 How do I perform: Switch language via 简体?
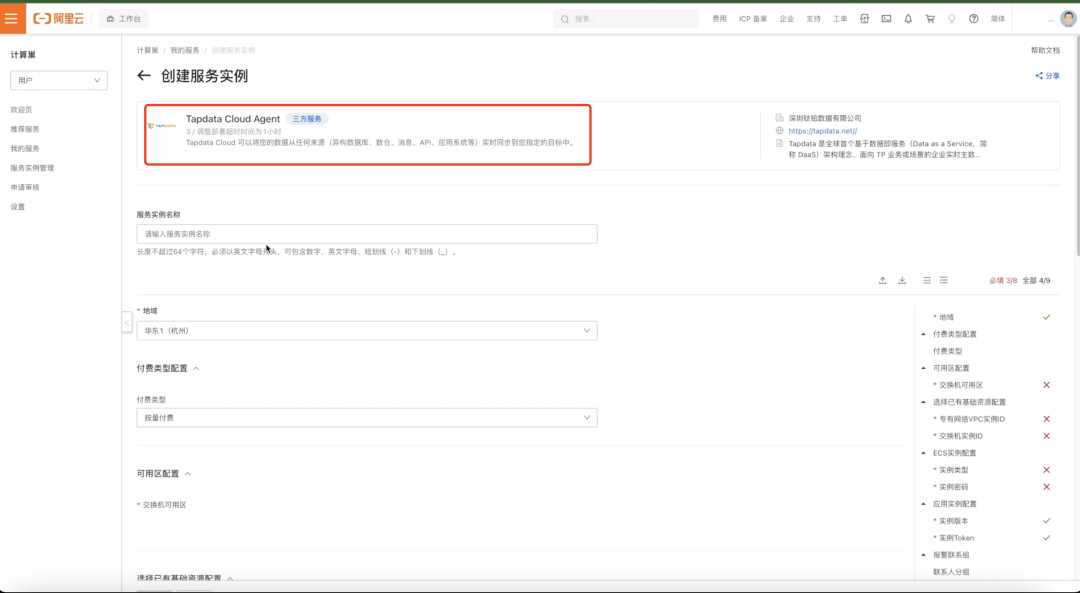(998, 19)
